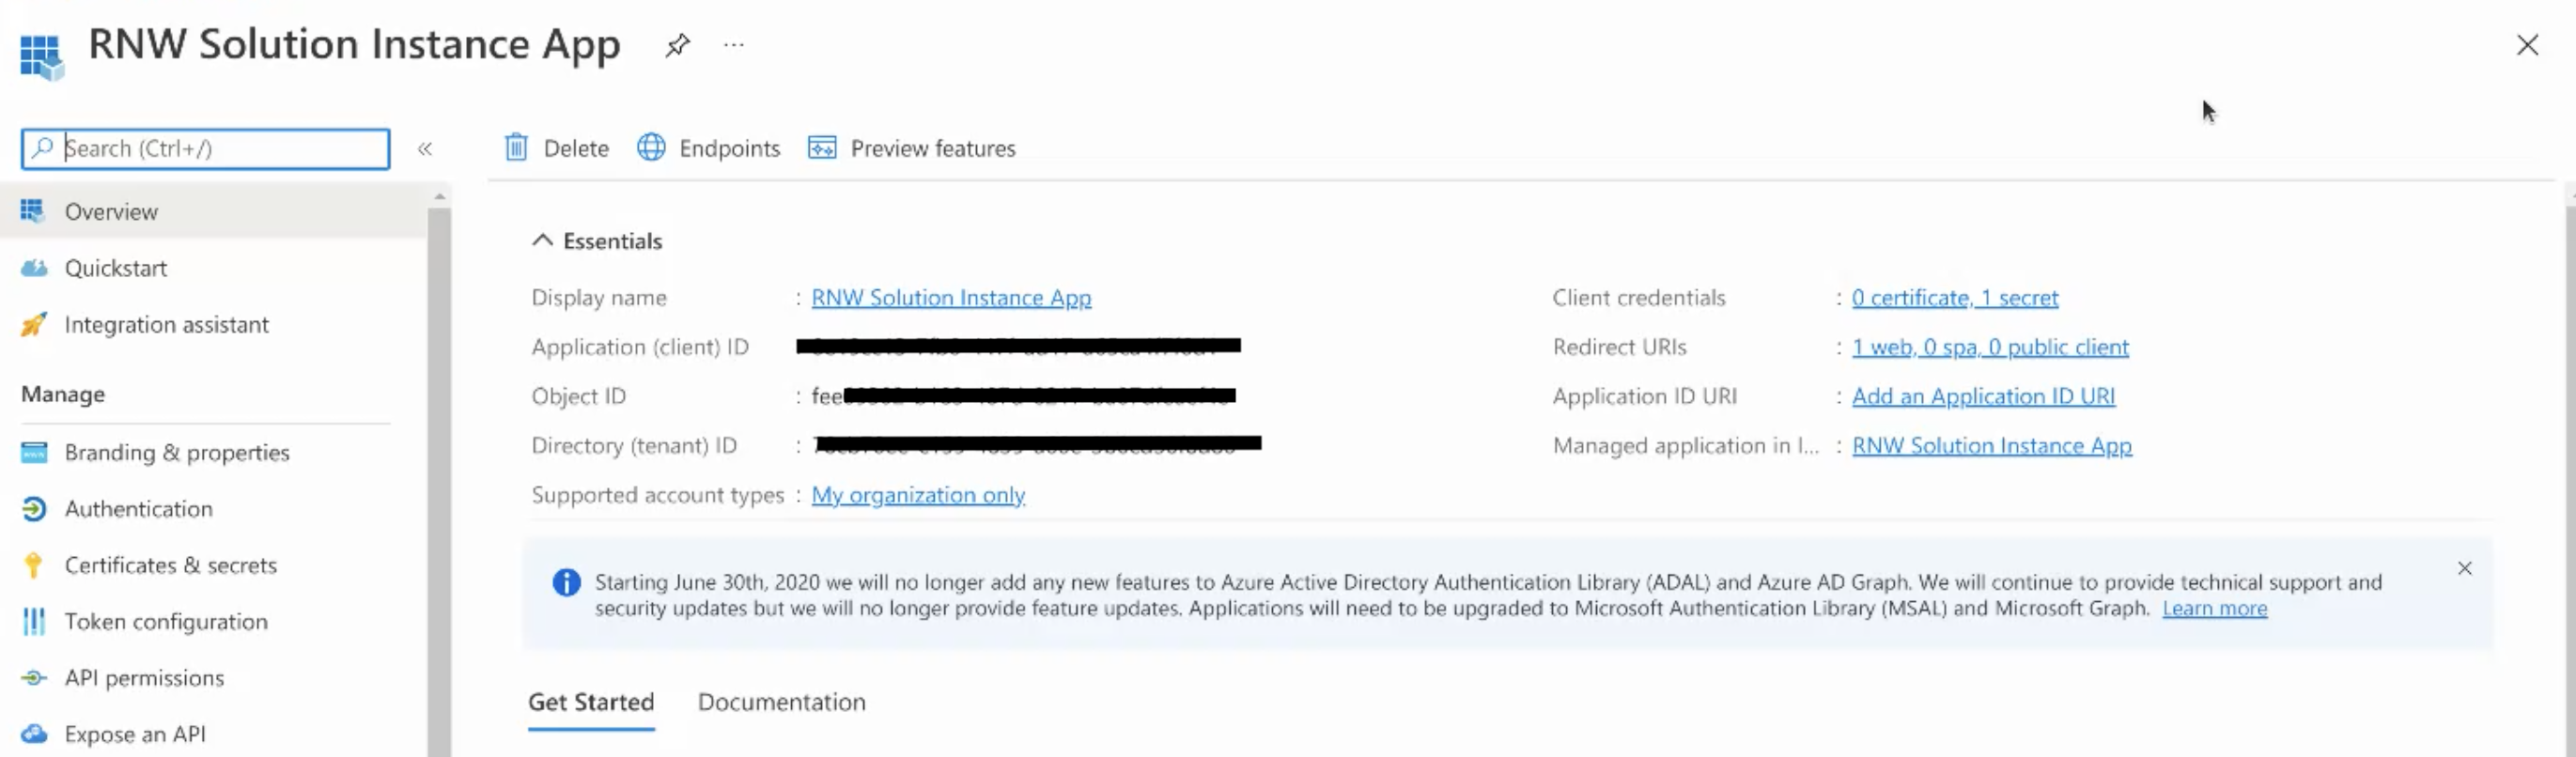Dismiss the ADAL deprecation notice
This screenshot has width=2576, height=757.
coord(2464,568)
